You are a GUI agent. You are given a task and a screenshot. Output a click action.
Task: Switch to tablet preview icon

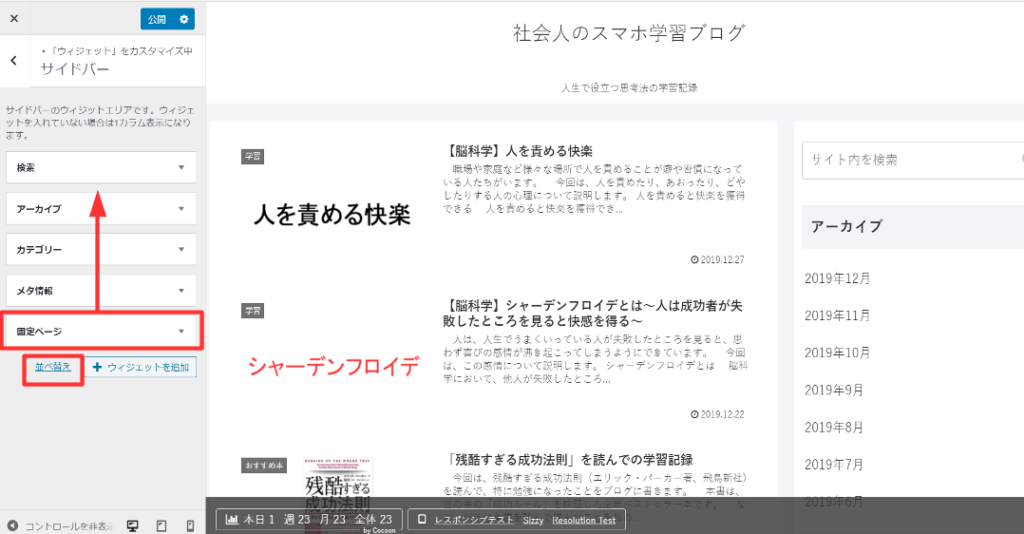161,525
